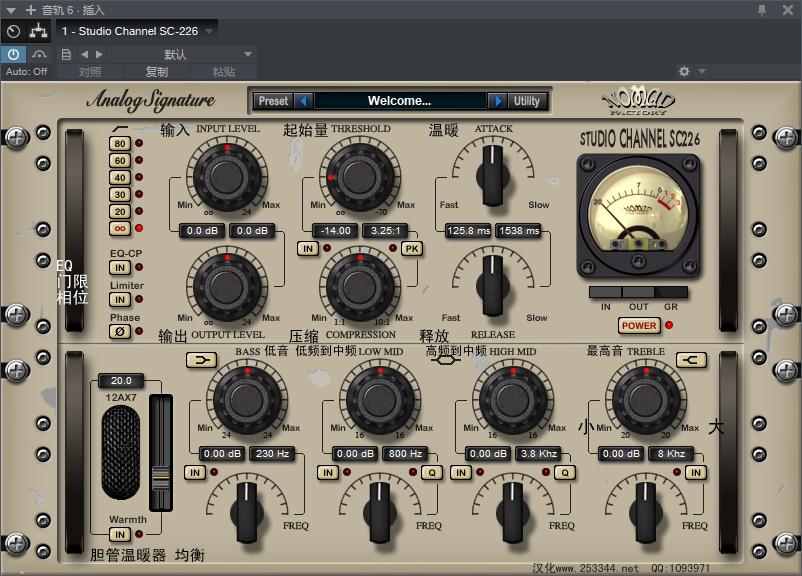This screenshot has width=802, height=576.
Task: Toggle the PK peak detection button
Action: [412, 249]
